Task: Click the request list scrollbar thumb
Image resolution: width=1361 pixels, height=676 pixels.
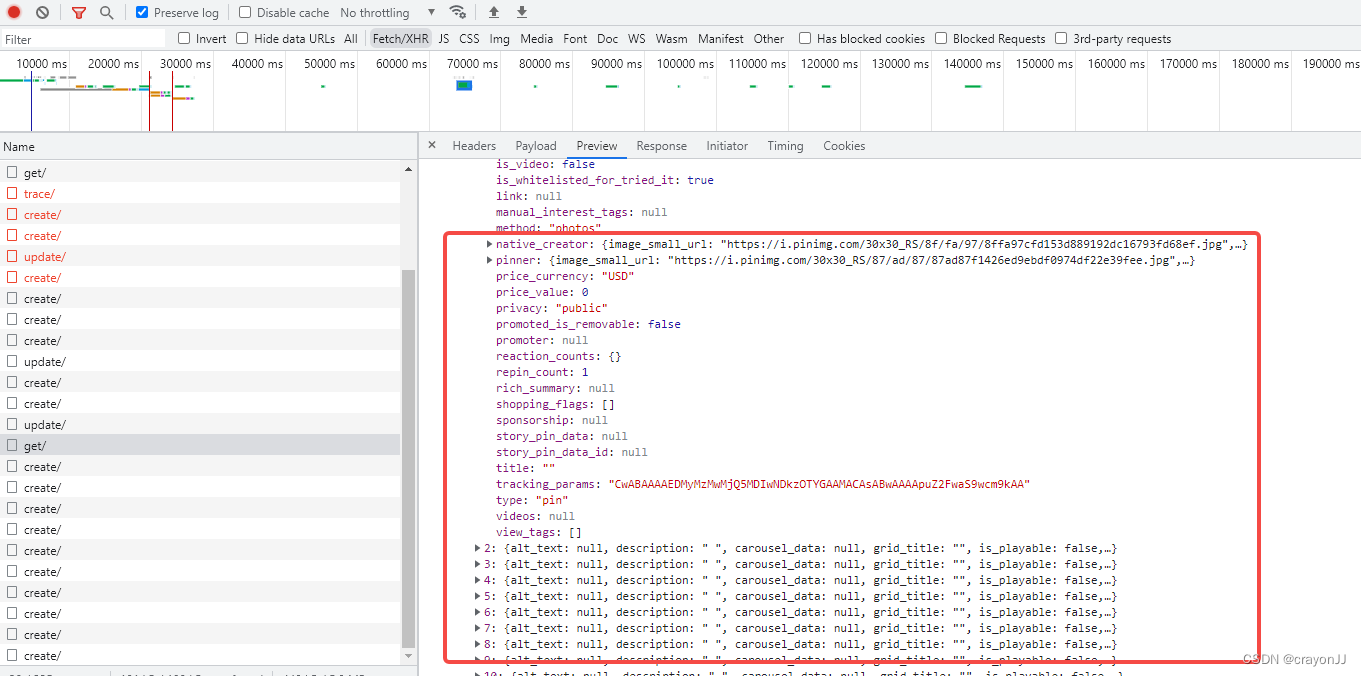Action: 408,457
